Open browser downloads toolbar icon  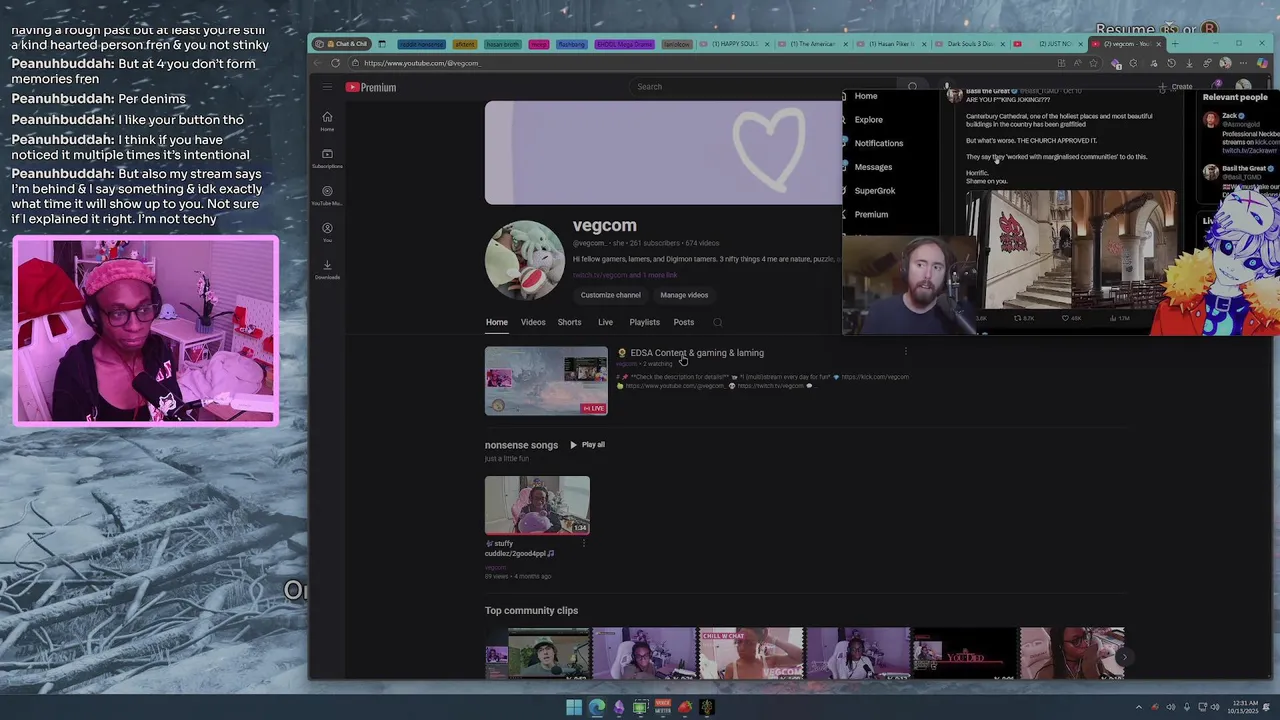(1189, 63)
